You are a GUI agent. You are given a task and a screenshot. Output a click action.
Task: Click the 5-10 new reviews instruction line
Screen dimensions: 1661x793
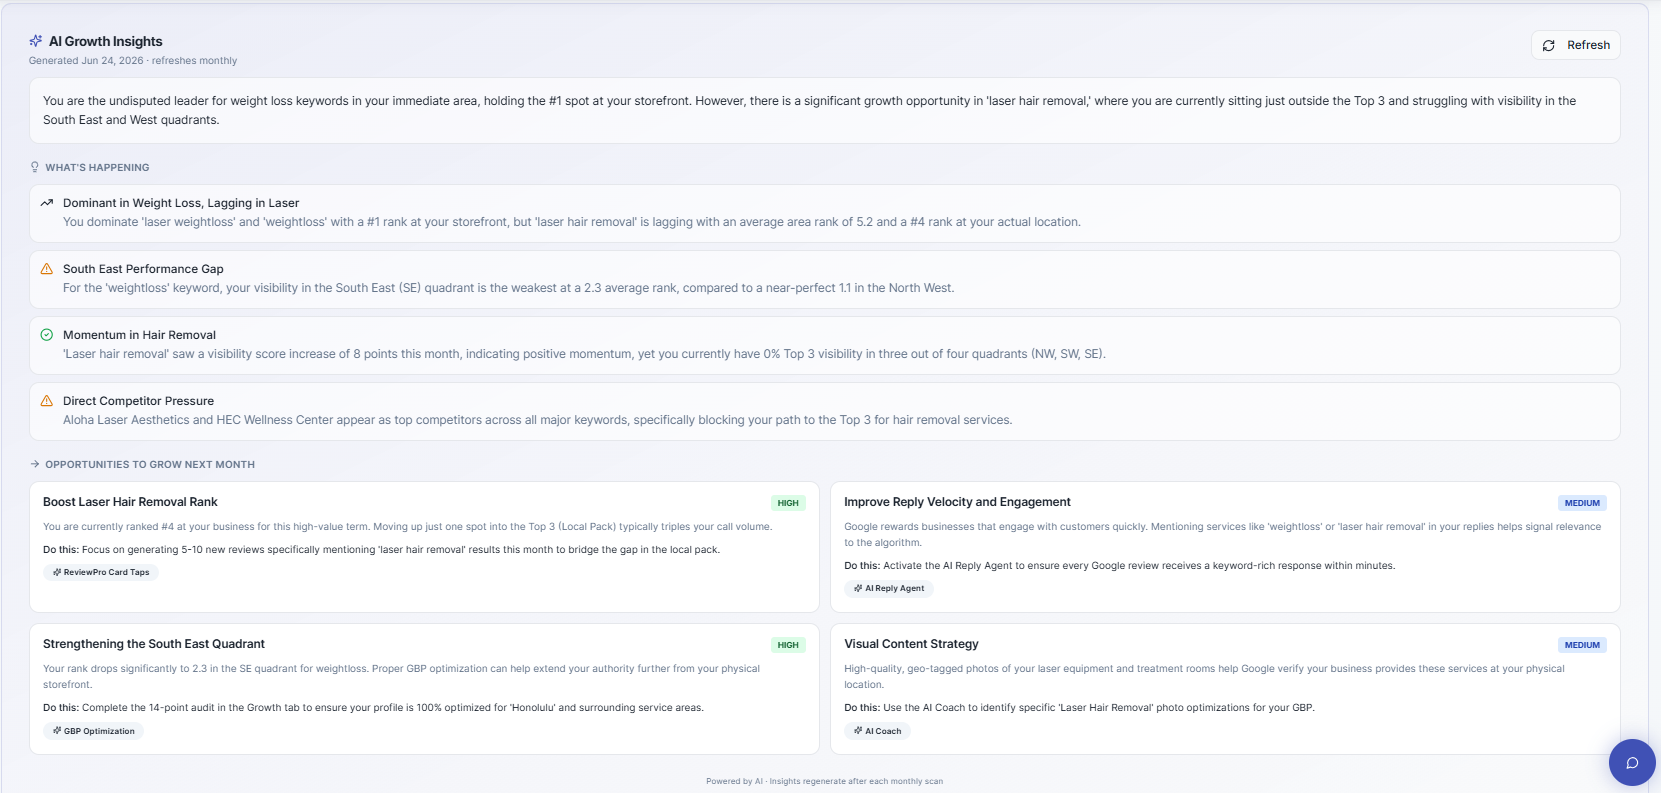pos(381,549)
